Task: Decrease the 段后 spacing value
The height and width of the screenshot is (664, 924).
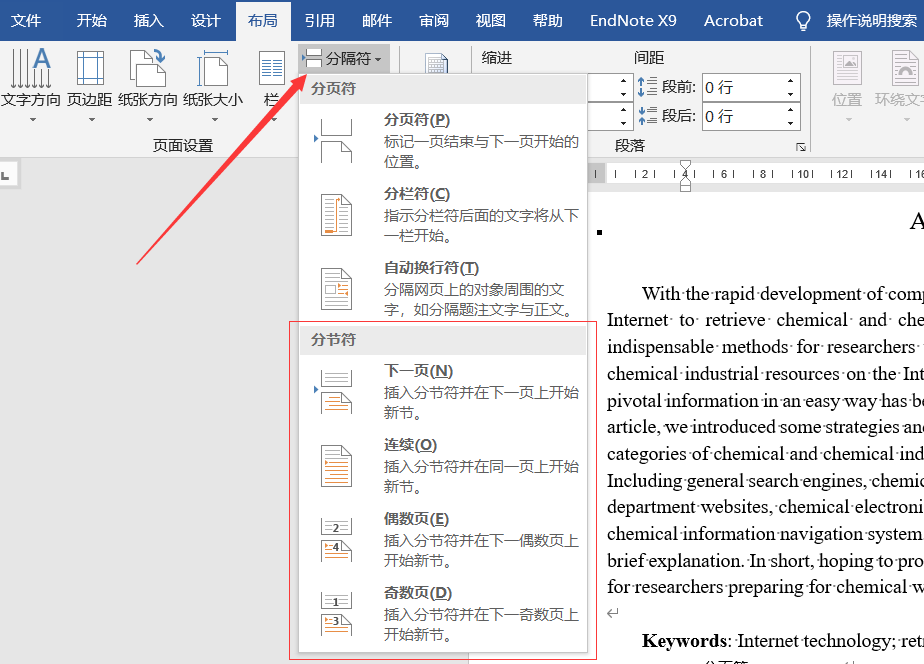Action: pyautogui.click(x=791, y=123)
